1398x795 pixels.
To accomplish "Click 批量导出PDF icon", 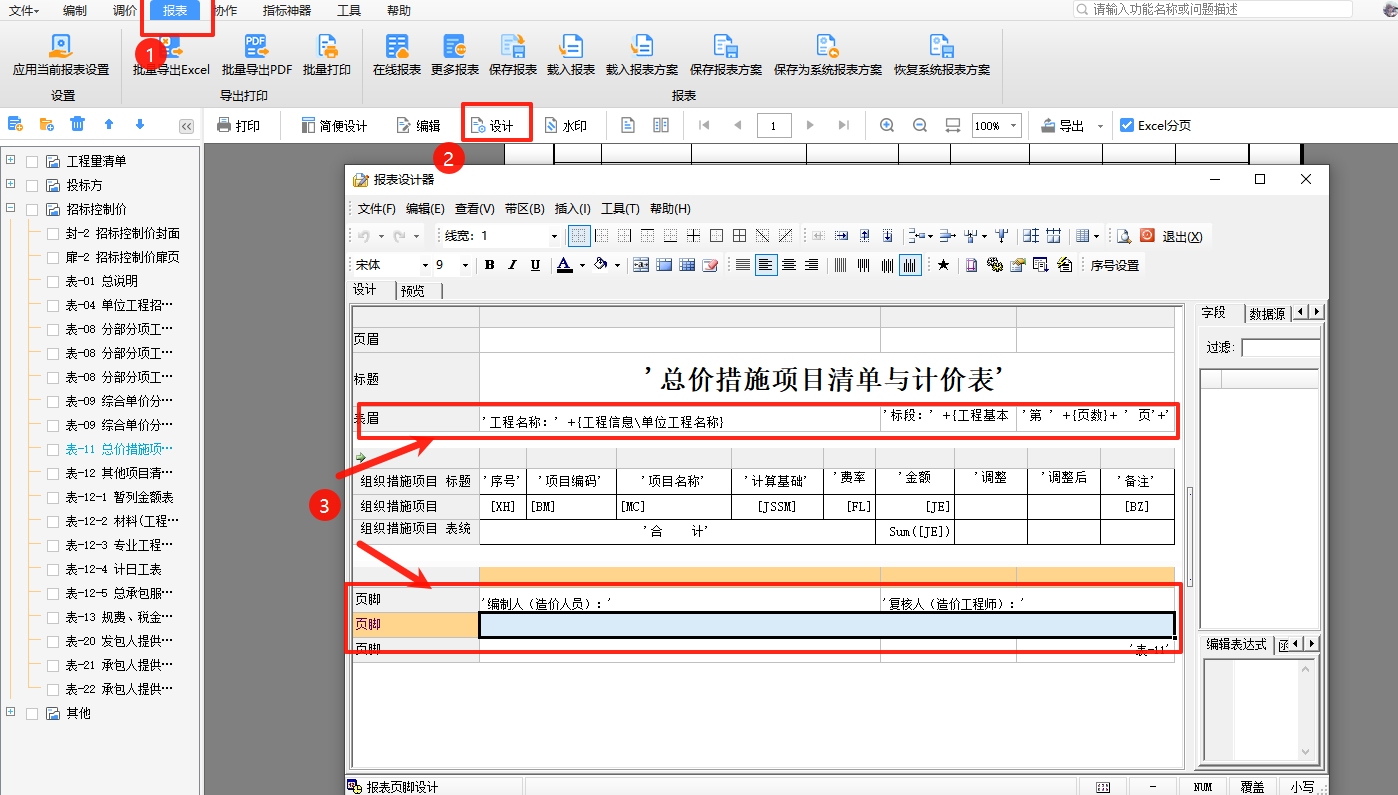I will point(256,46).
